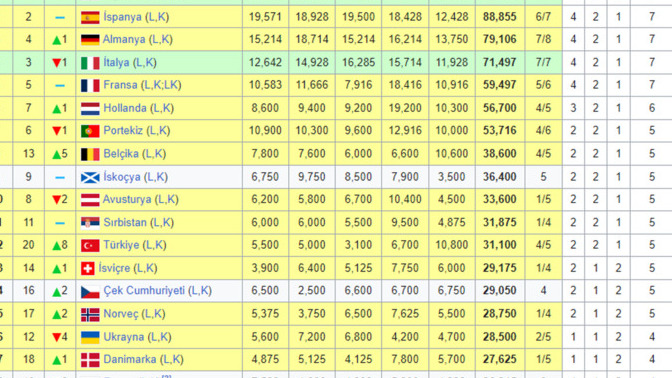Click the Austria flag icon

tap(90, 200)
